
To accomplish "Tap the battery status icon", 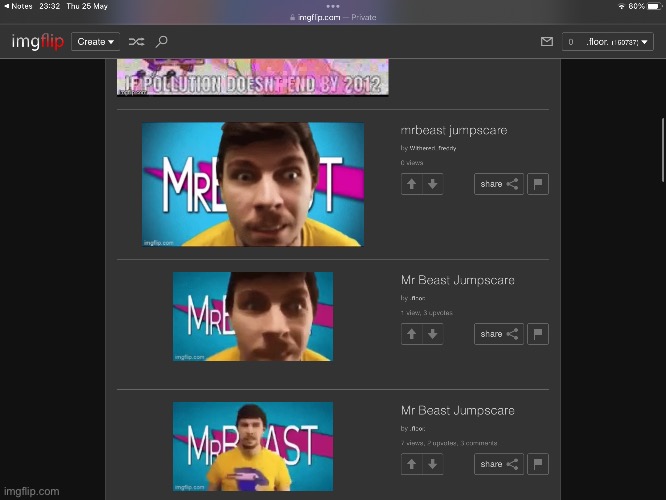I will coord(655,6).
